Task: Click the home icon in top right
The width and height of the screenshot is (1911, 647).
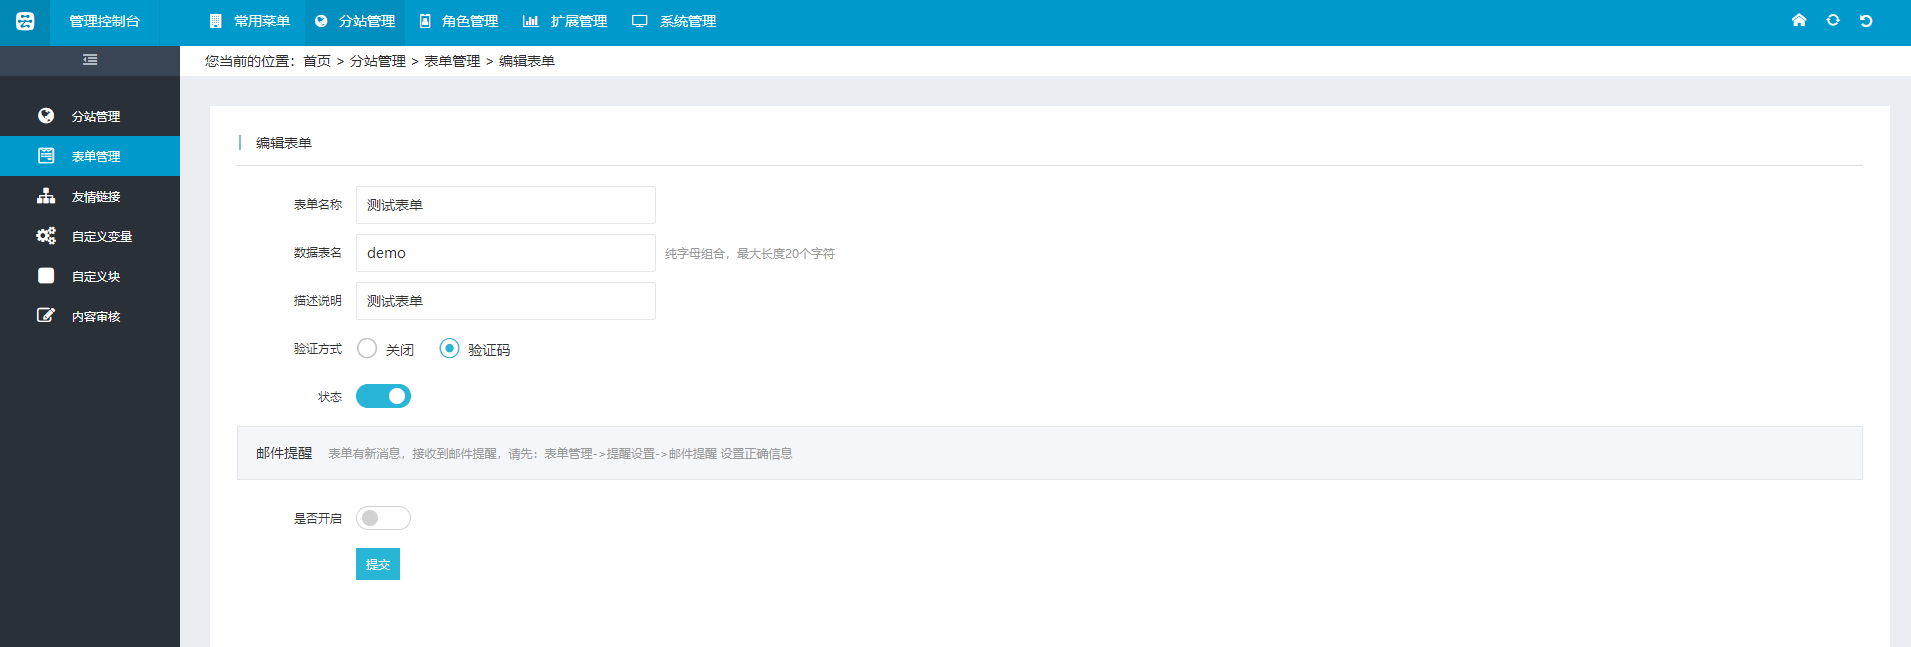Action: 1799,20
